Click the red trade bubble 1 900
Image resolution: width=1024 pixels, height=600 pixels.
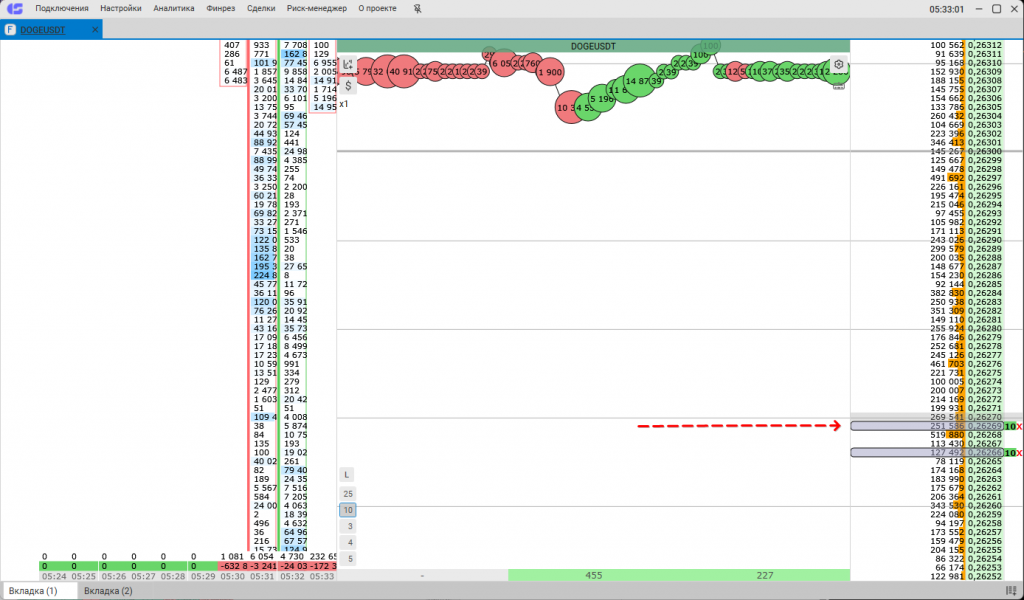click(550, 72)
